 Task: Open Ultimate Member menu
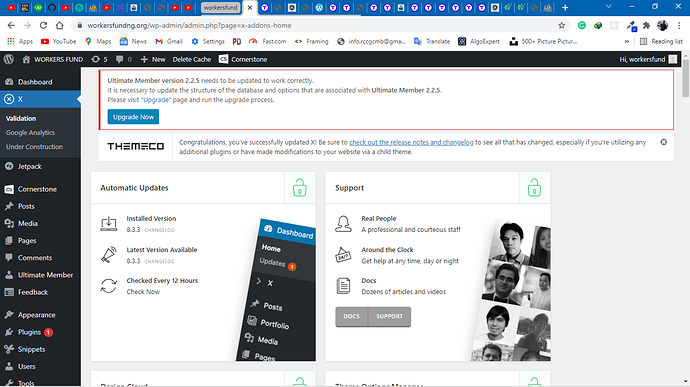click(40, 275)
